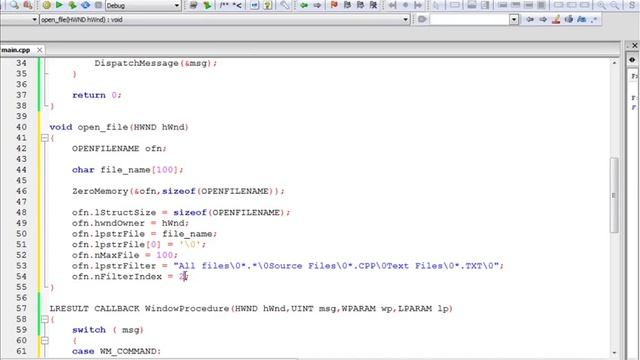640x360 pixels.
Task: Click the /** block comment icon
Action: tap(224, 5)
